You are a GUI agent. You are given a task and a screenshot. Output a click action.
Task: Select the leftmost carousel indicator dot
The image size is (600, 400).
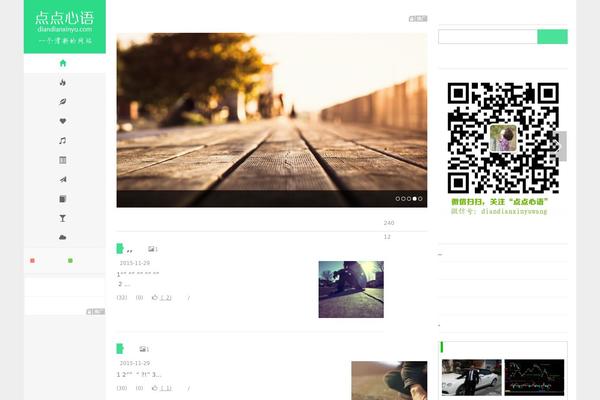tap(398, 199)
